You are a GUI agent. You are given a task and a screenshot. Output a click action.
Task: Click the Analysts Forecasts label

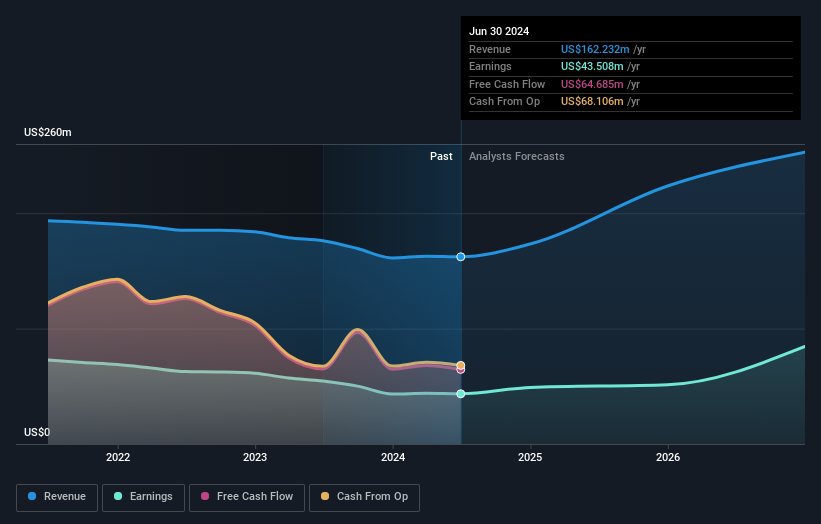coord(516,156)
